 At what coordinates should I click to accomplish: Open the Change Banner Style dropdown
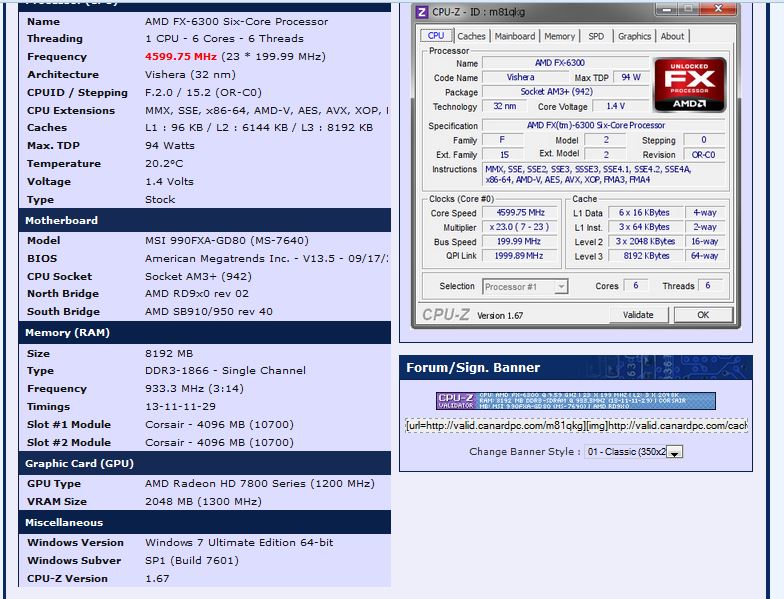pyautogui.click(x=634, y=452)
